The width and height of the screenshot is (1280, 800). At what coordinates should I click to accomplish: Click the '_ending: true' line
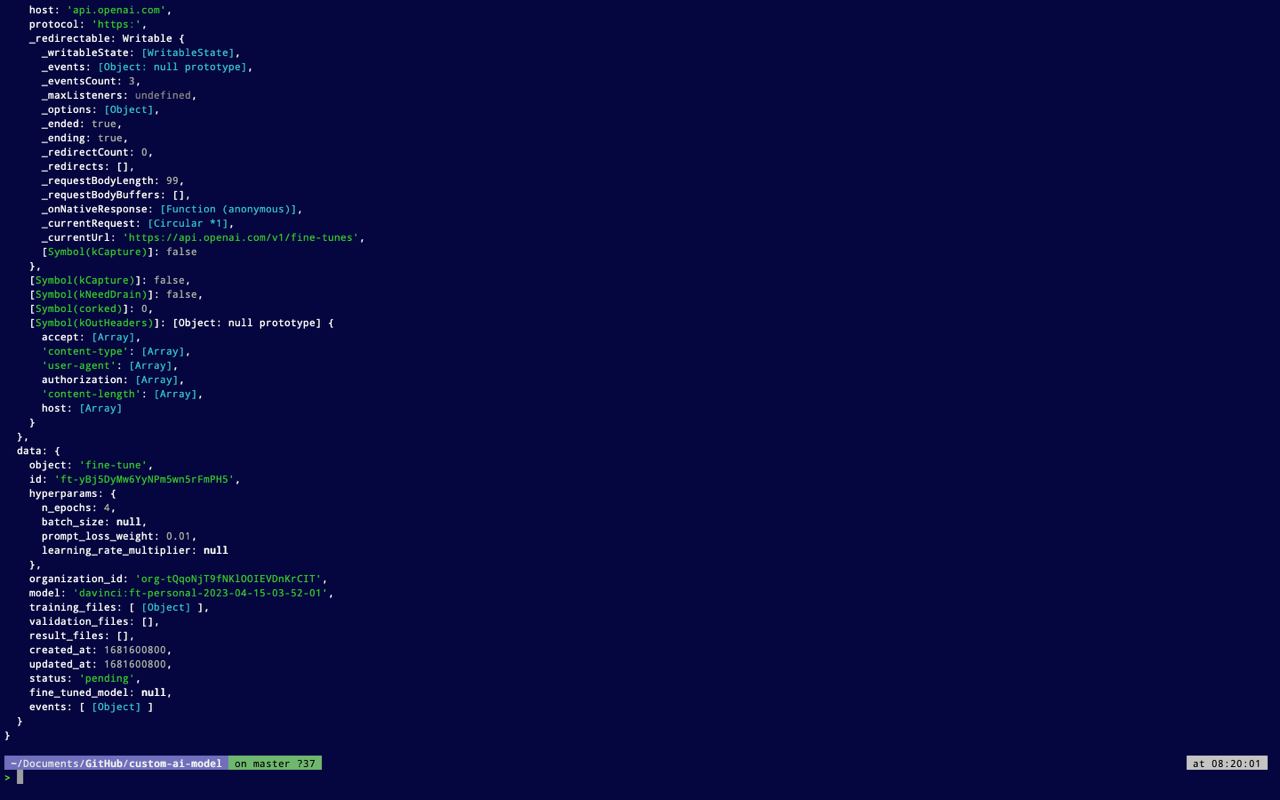click(84, 138)
